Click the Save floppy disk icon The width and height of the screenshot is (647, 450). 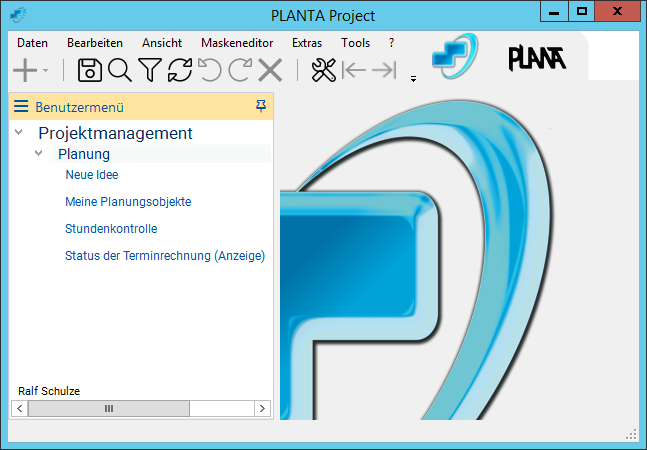[90, 70]
